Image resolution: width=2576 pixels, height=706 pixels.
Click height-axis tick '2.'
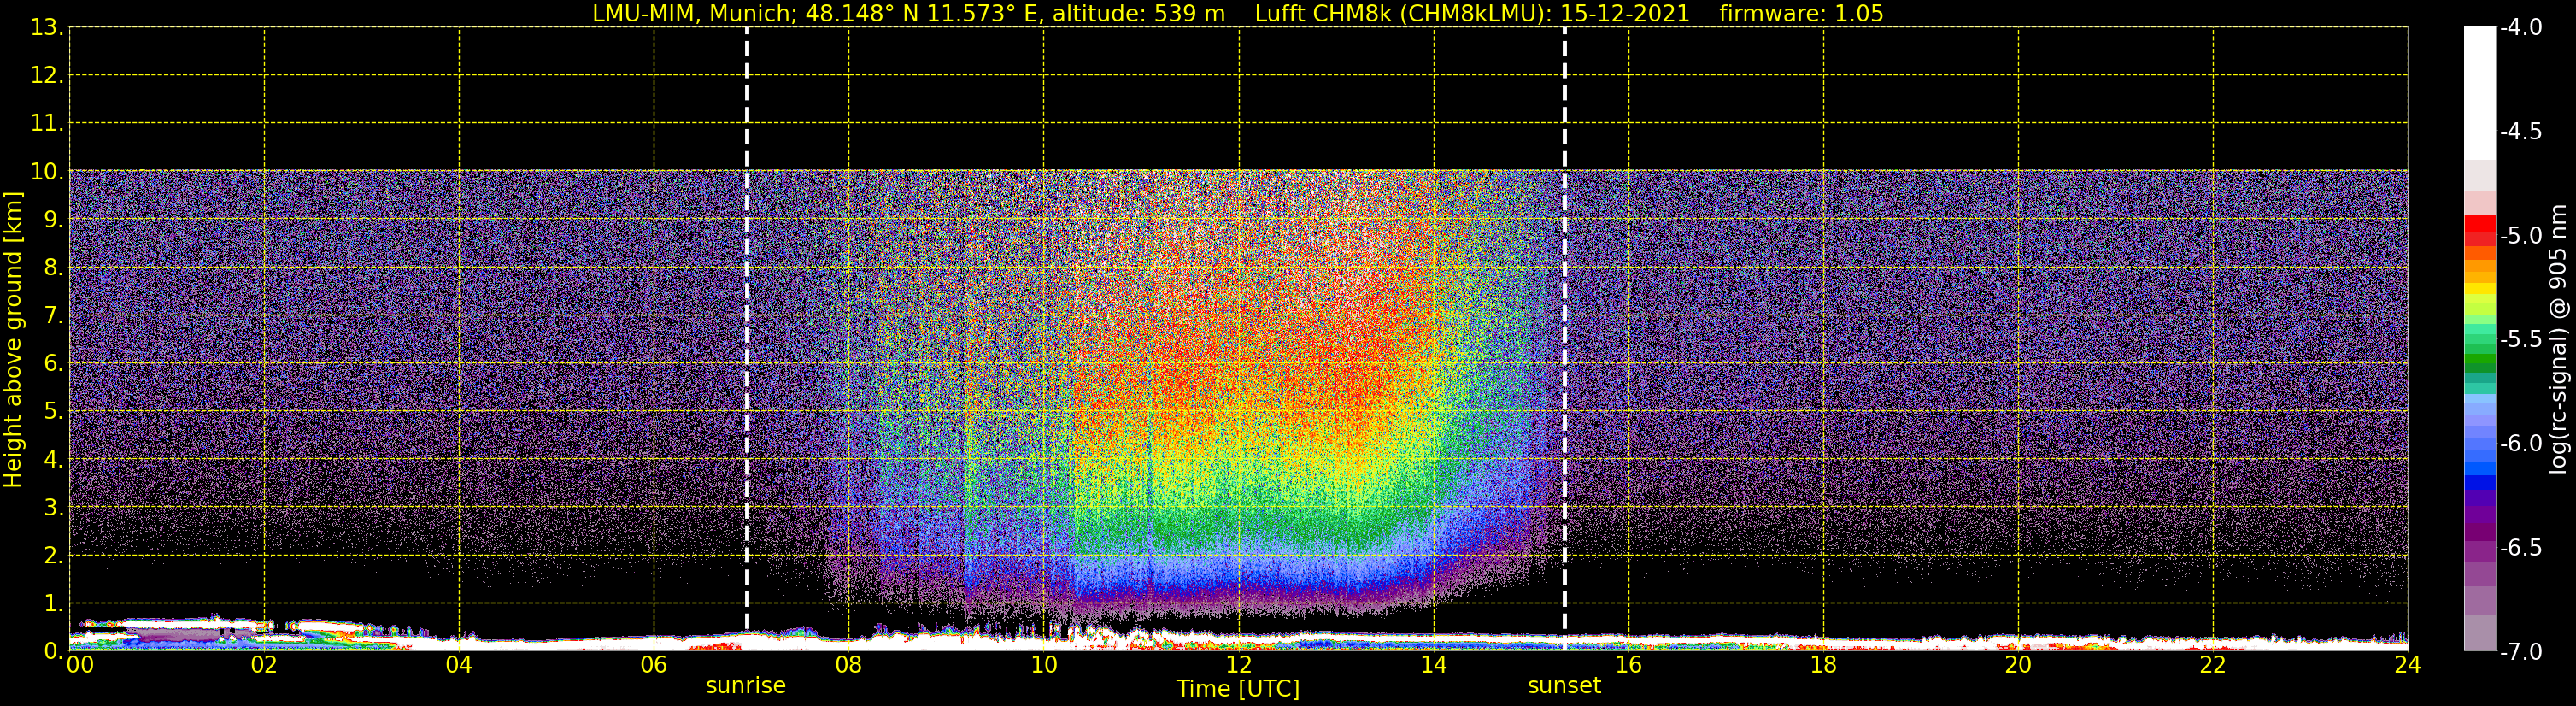click(x=53, y=555)
